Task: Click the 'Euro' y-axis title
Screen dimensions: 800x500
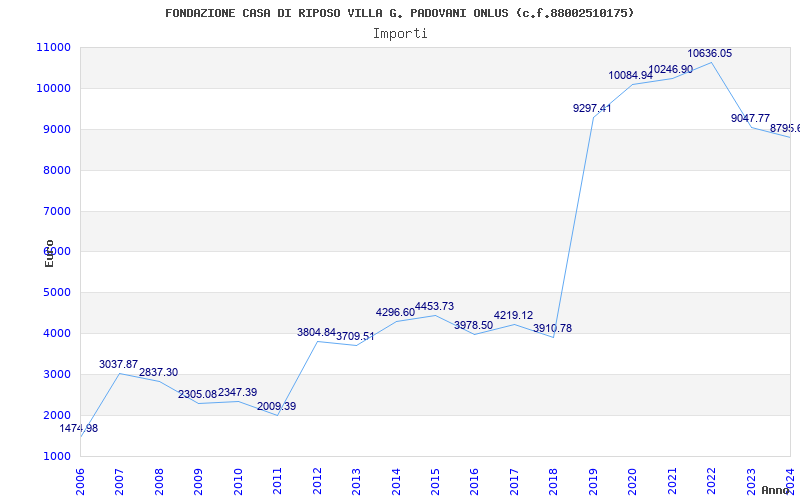Action: pyautogui.click(x=49, y=253)
